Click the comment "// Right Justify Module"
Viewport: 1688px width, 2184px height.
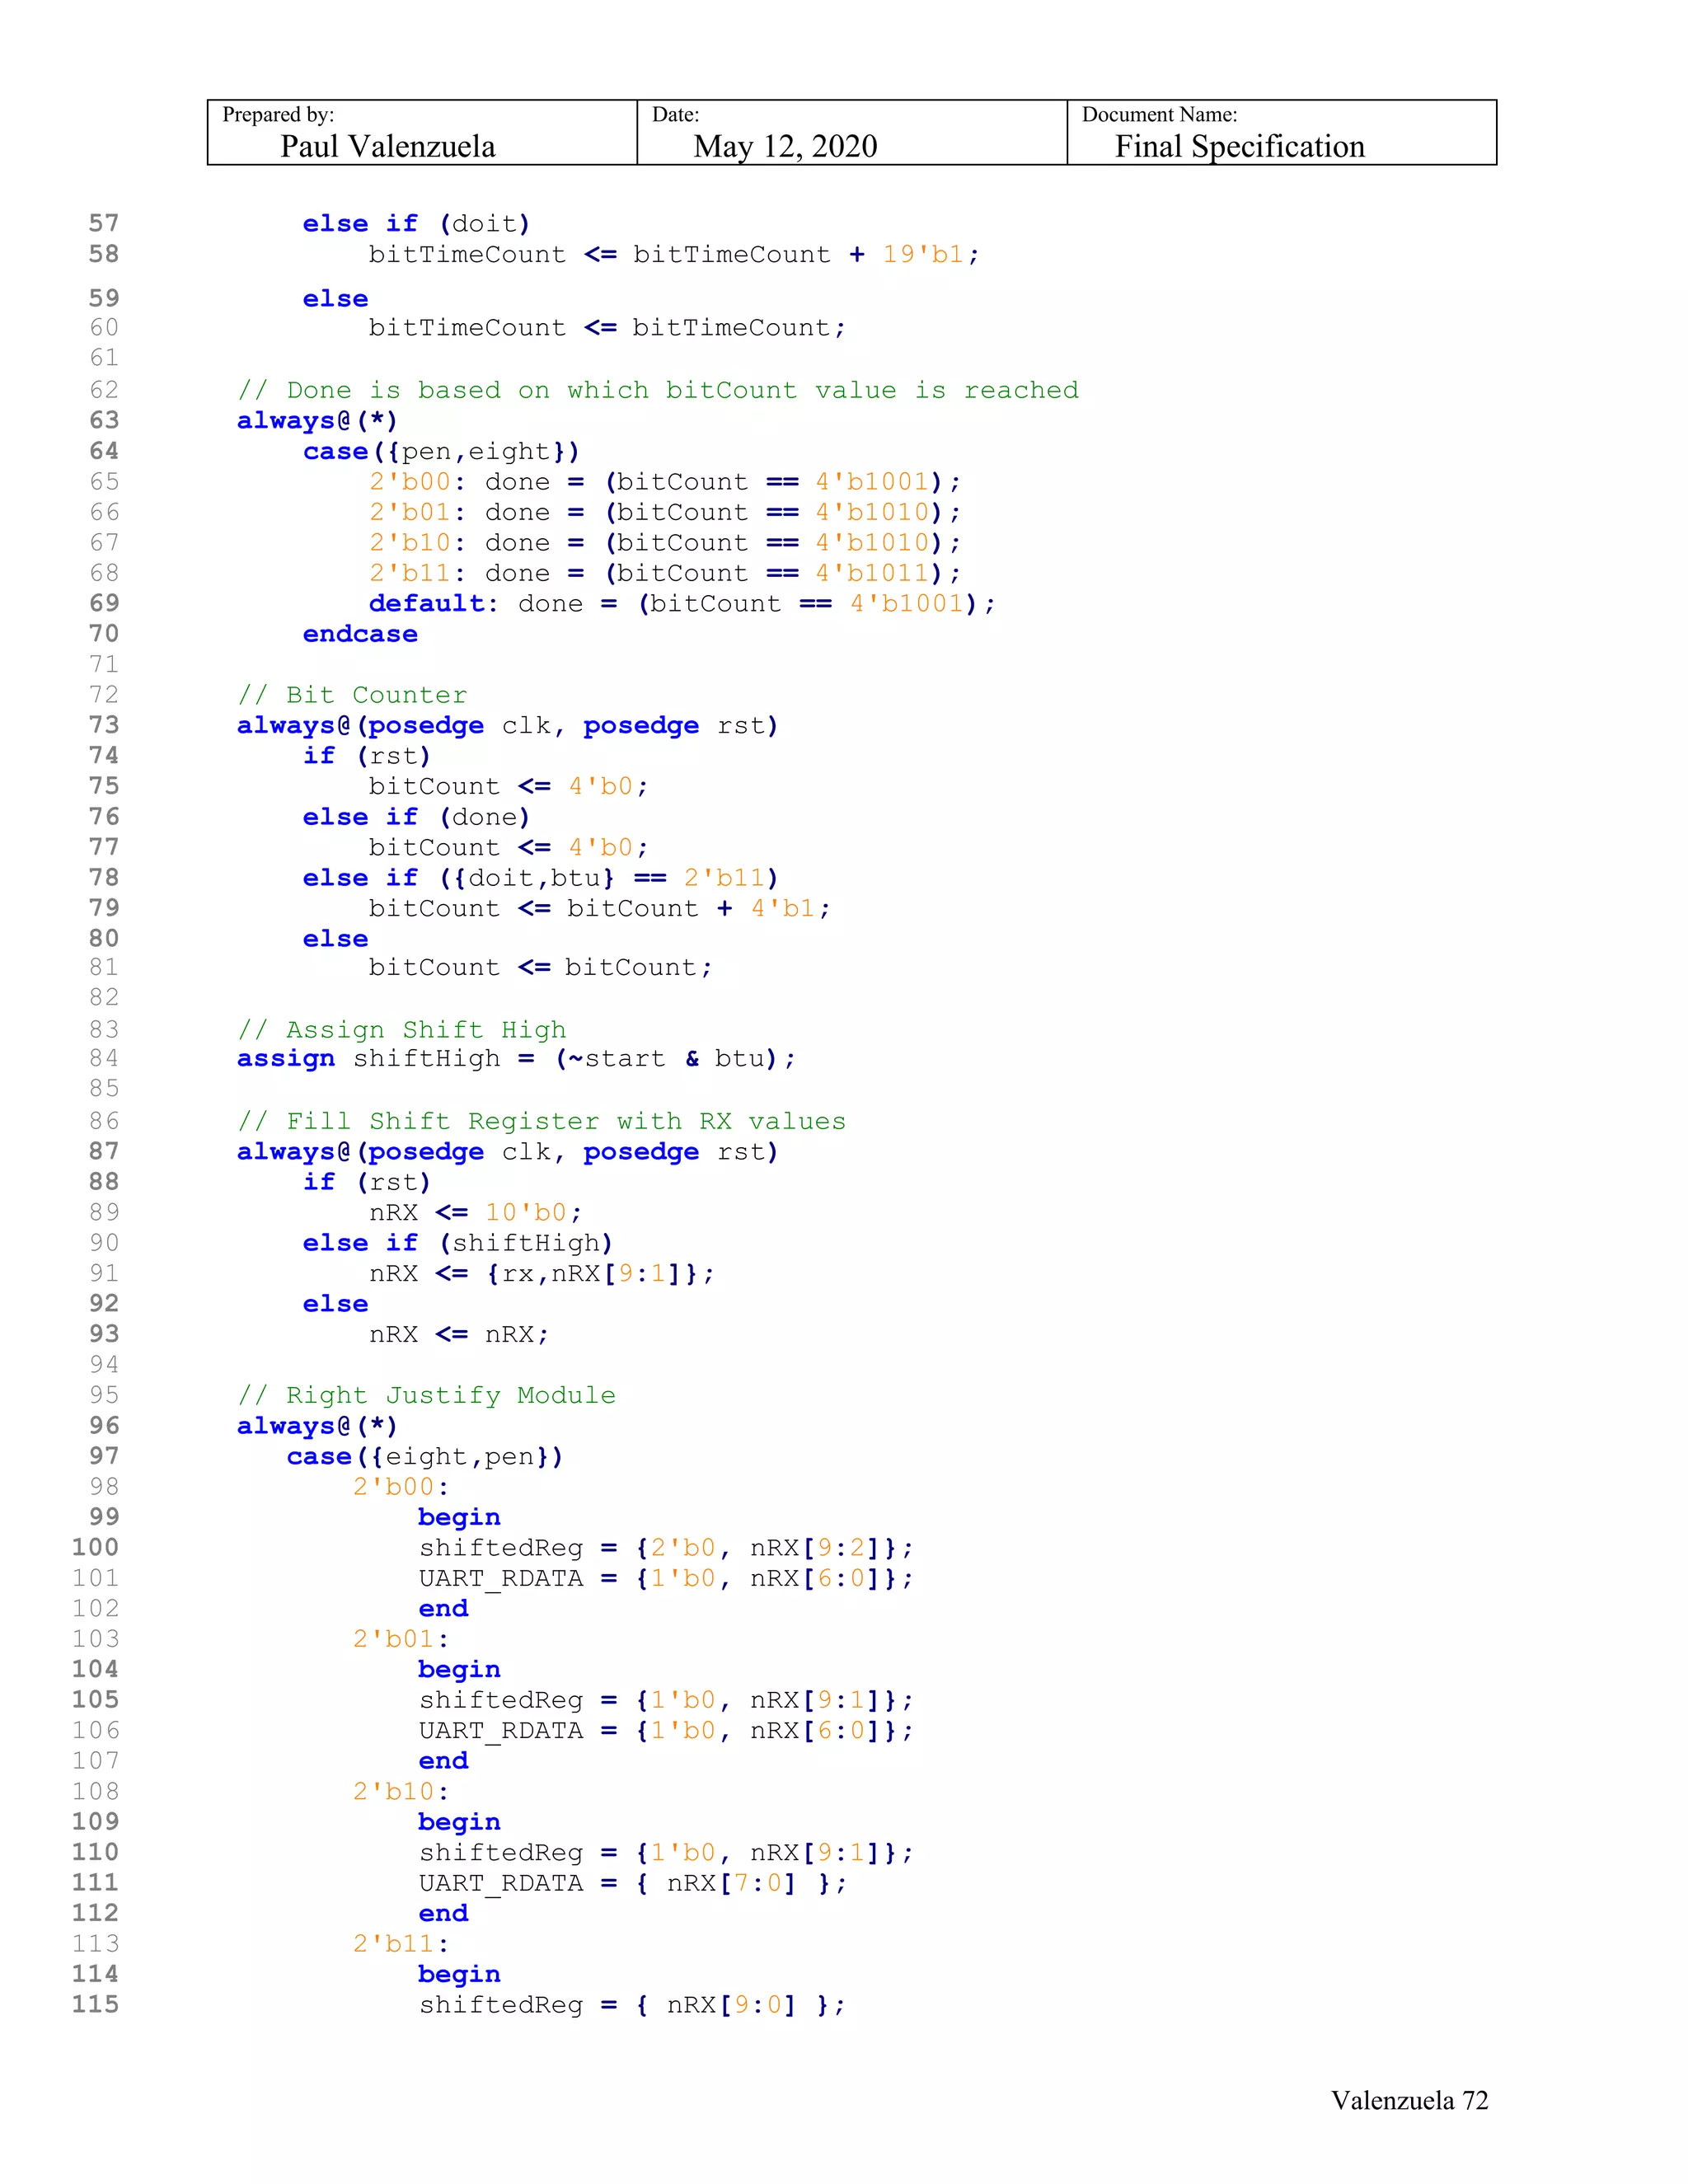[x=427, y=1396]
